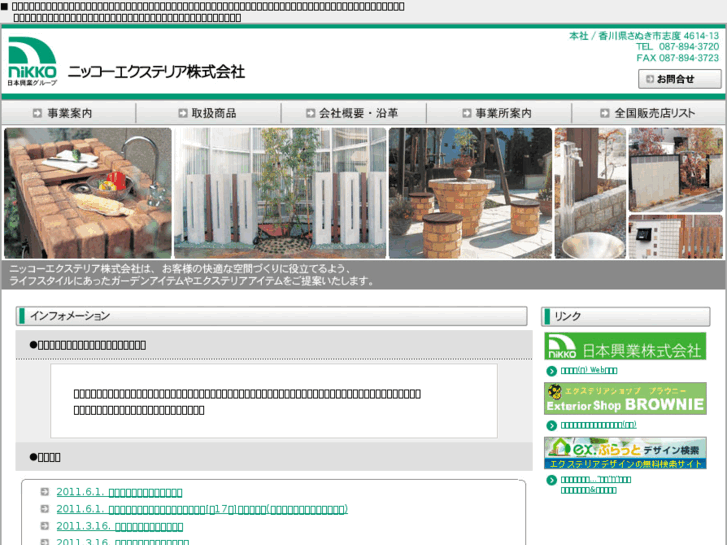Open the mailbox wooden fence photo
Image resolution: width=727 pixels, height=545 pixels.
pos(676,237)
